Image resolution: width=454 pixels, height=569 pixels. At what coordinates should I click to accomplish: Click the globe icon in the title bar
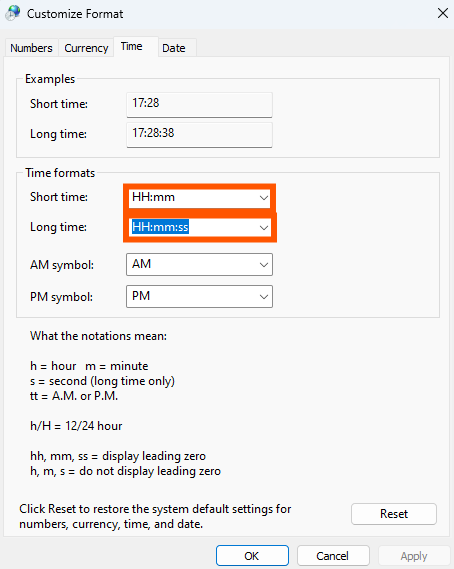[13, 13]
